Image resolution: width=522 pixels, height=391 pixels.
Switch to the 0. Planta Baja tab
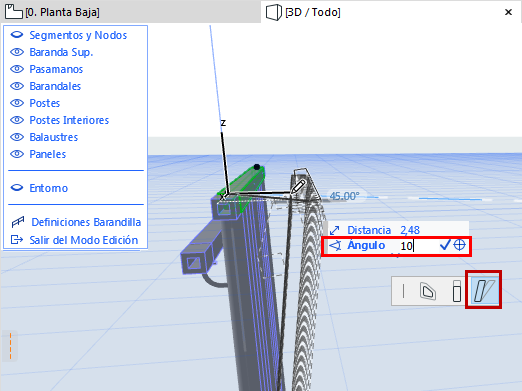(130, 12)
